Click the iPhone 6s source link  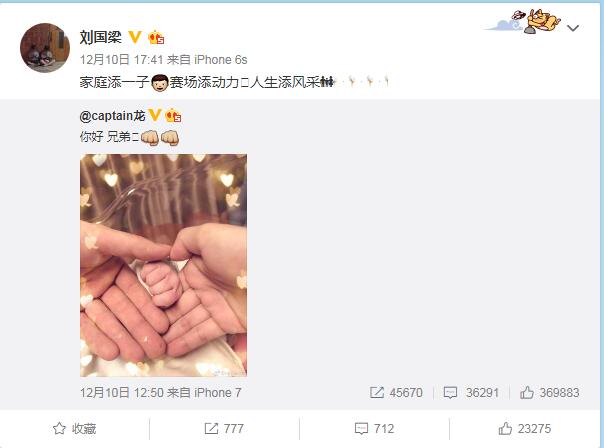pos(221,60)
